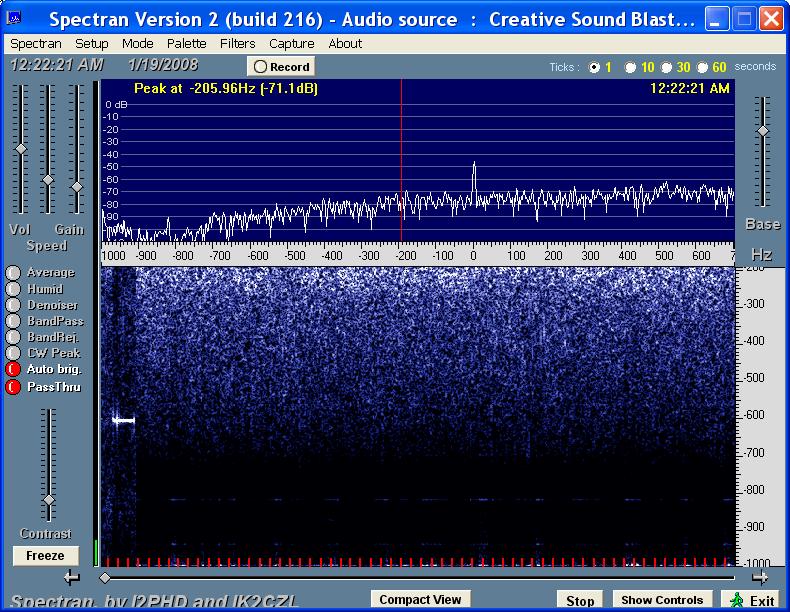
Task: Click the 1/19/2008 date text
Action: pyautogui.click(x=163, y=65)
